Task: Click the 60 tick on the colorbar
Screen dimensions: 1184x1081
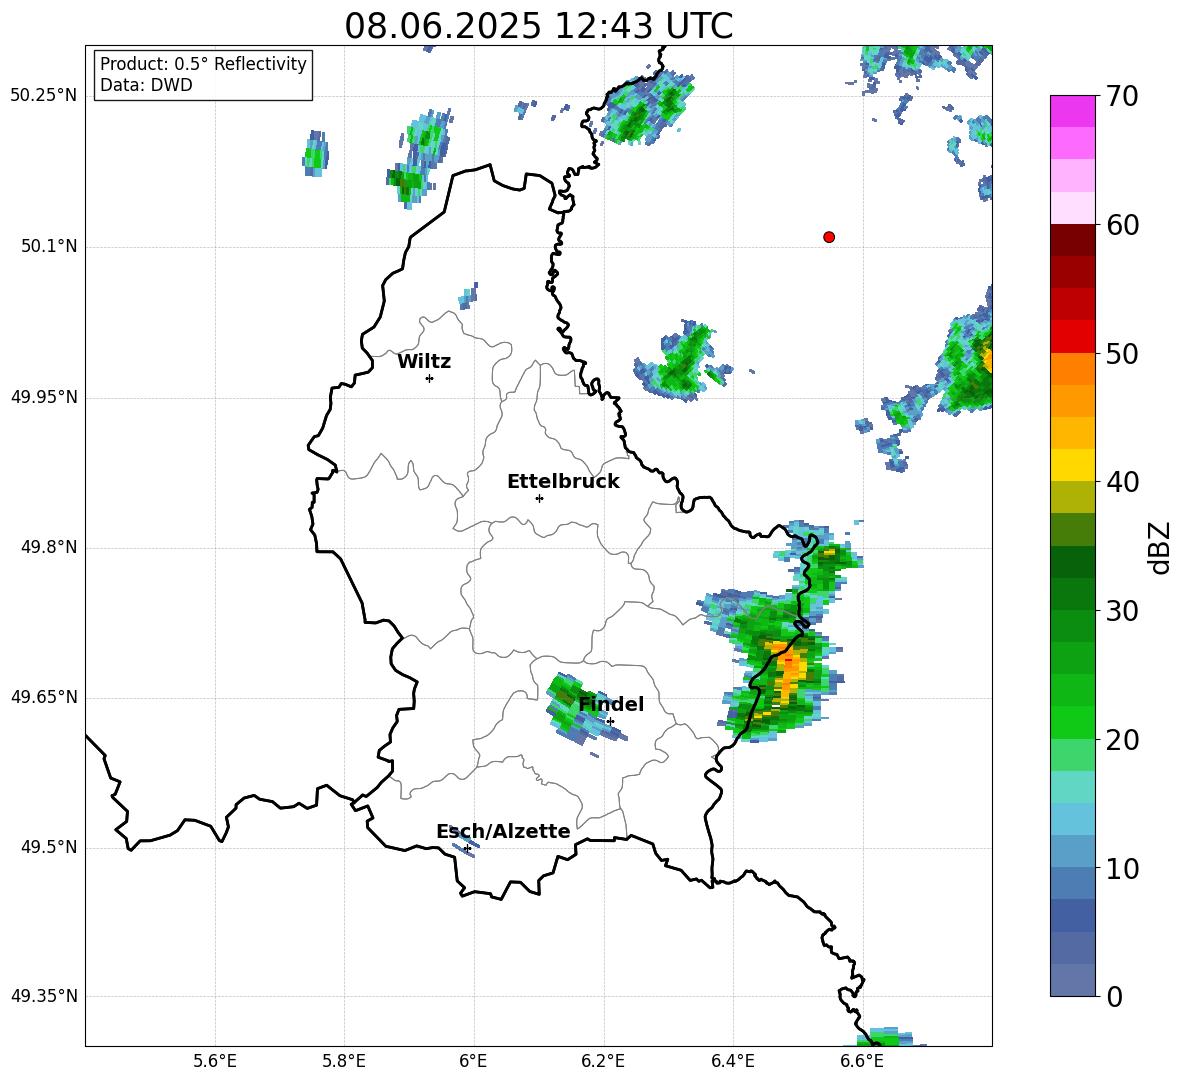Action: (1122, 225)
